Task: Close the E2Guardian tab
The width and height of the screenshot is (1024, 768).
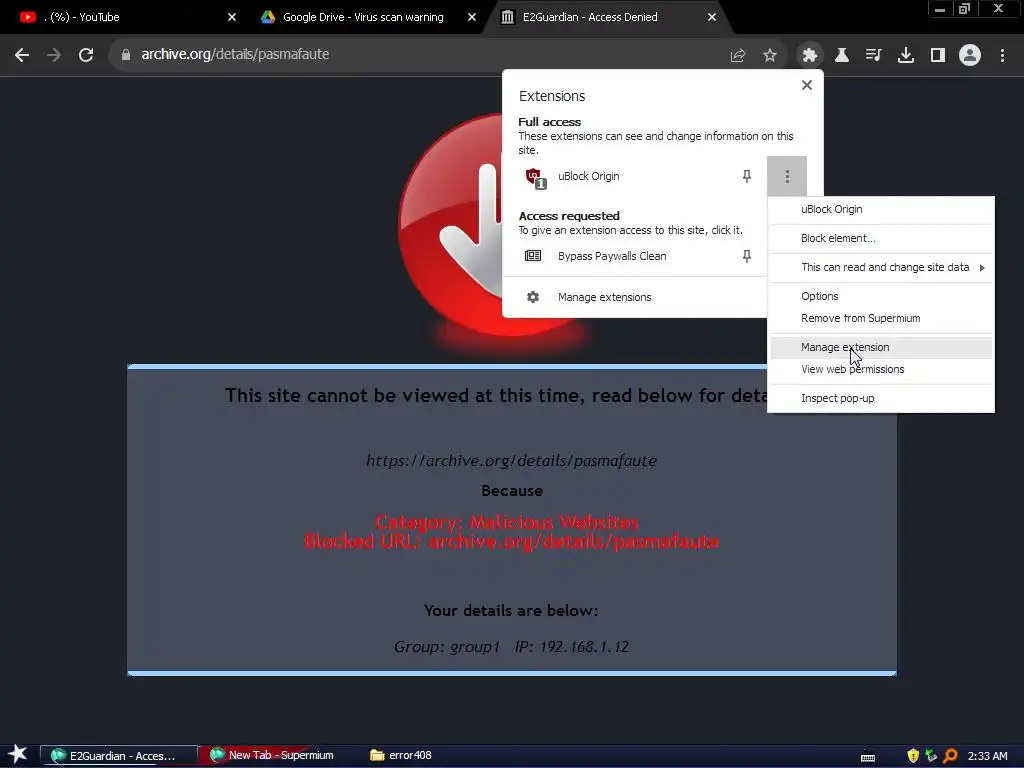Action: pyautogui.click(x=712, y=17)
